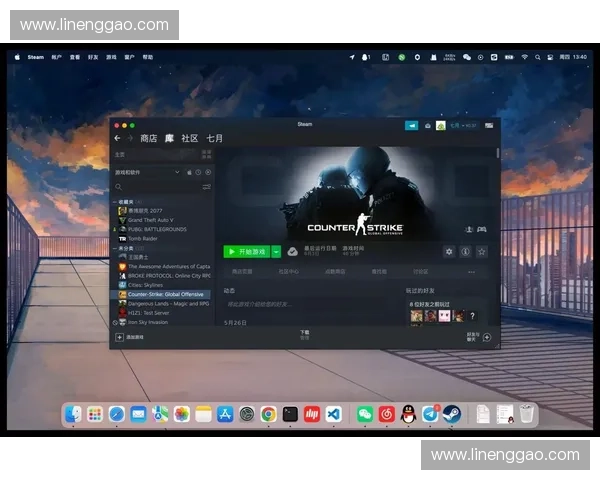Click the cloud sync status icon
Viewport: 600px width, 480px height.
click(x=292, y=252)
